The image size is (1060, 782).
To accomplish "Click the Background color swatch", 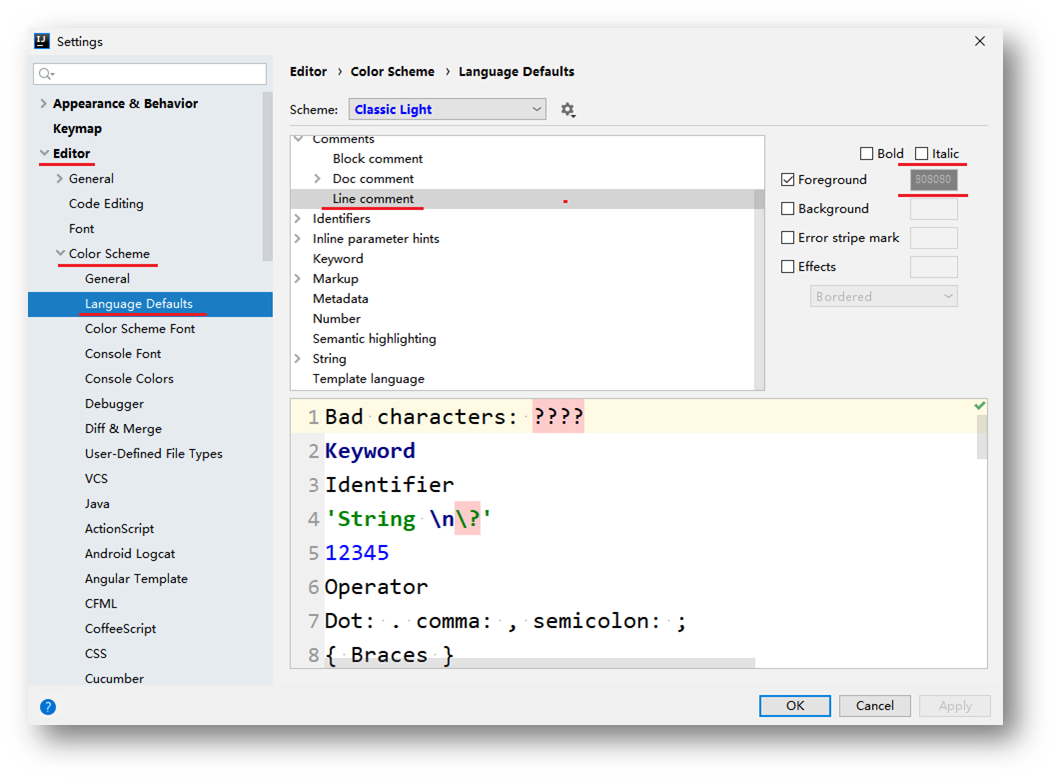I will tap(934, 209).
